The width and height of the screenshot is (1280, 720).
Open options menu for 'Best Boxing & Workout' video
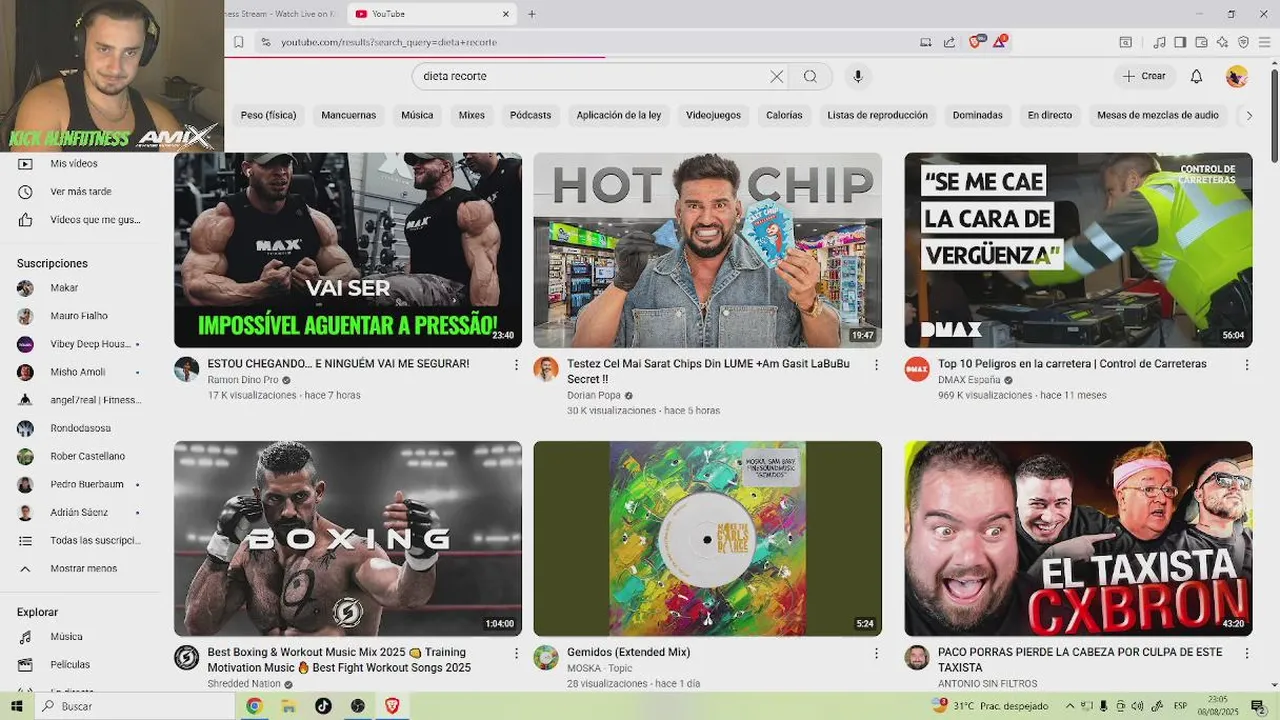516,653
